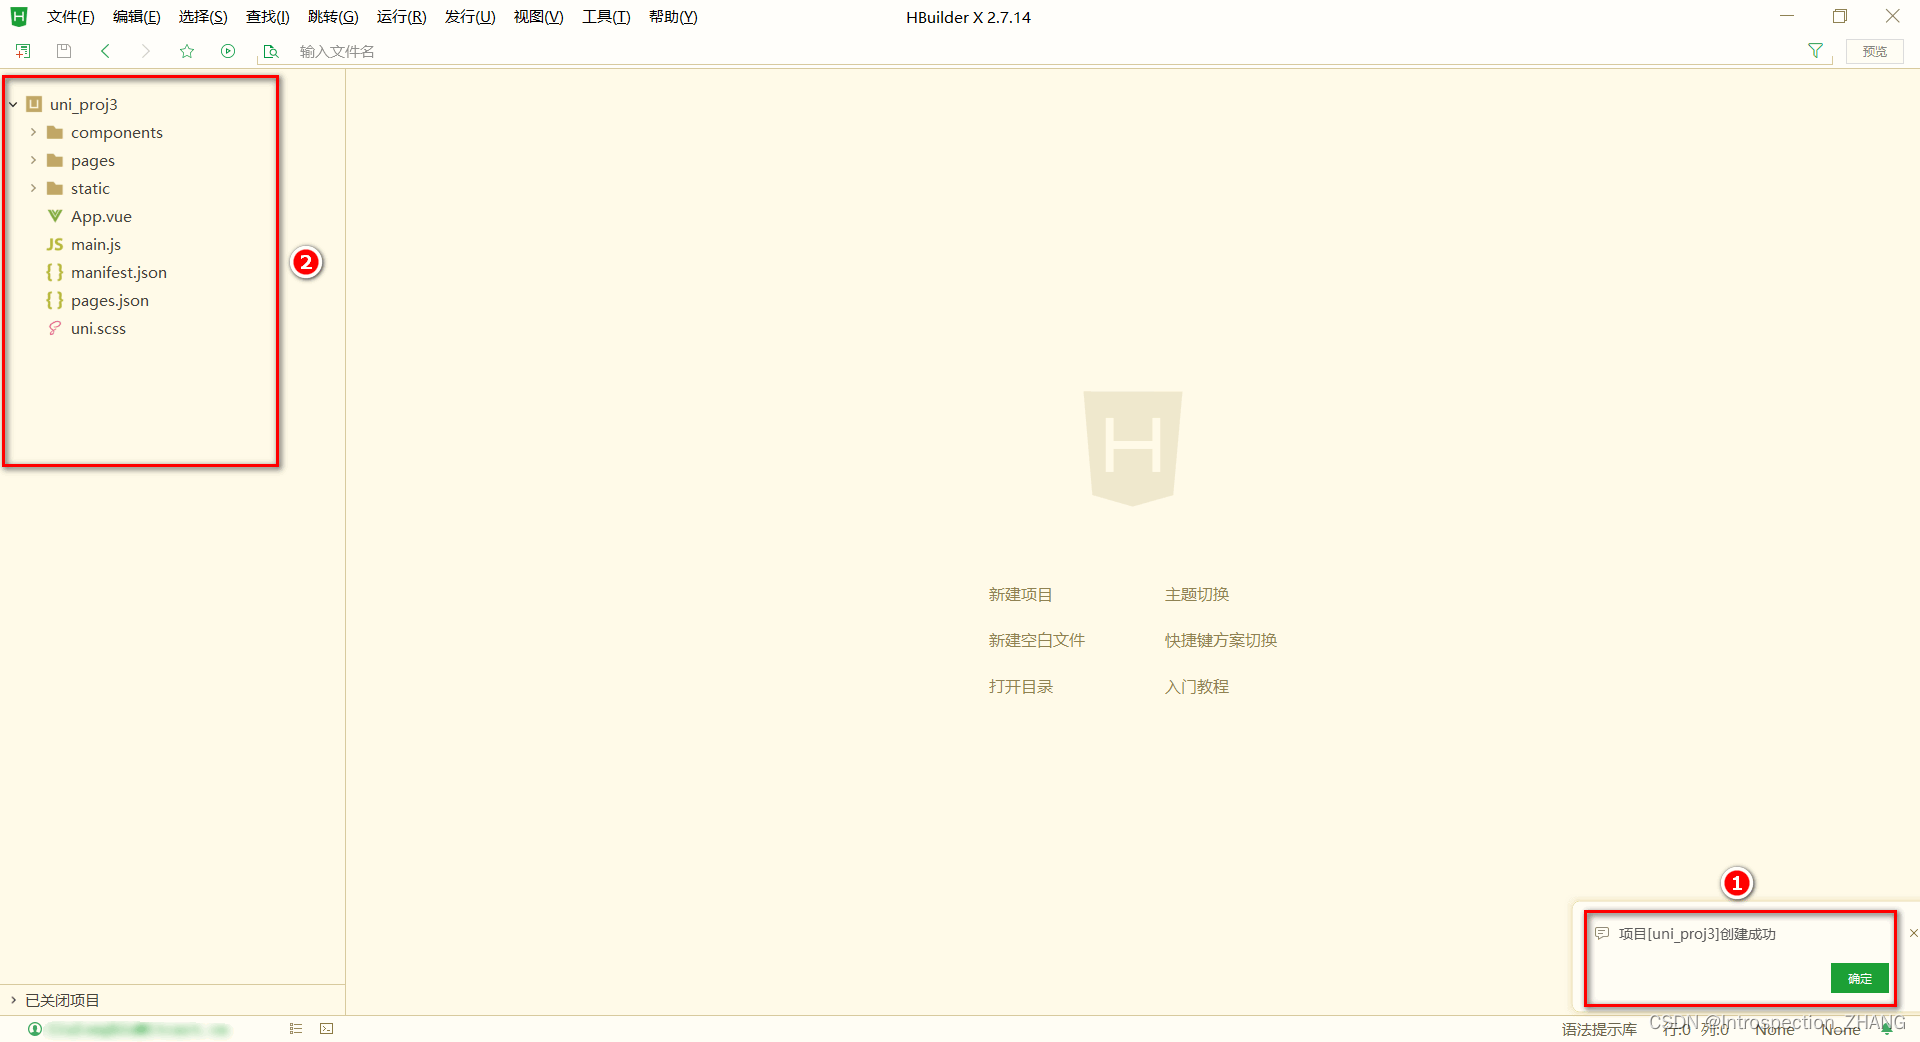Click the 主题切换 link
Viewport: 1920px width, 1042px height.
(1197, 594)
